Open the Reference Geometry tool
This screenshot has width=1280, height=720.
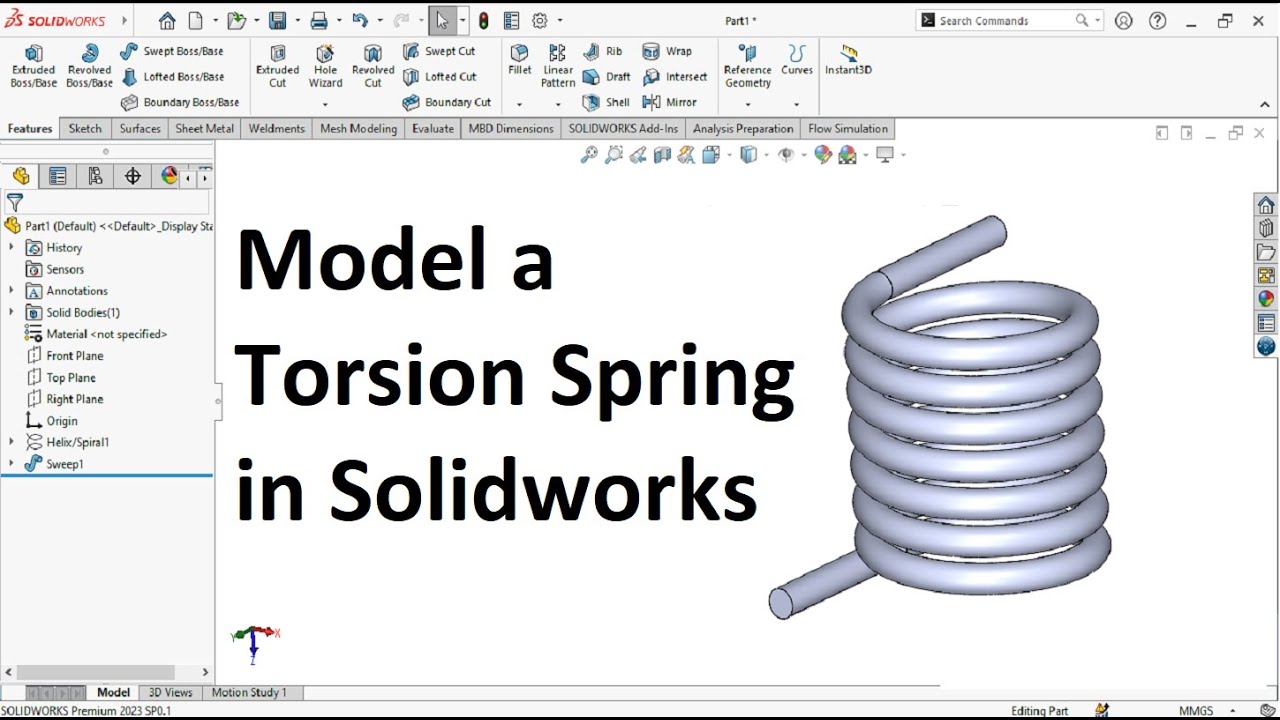coord(747,66)
